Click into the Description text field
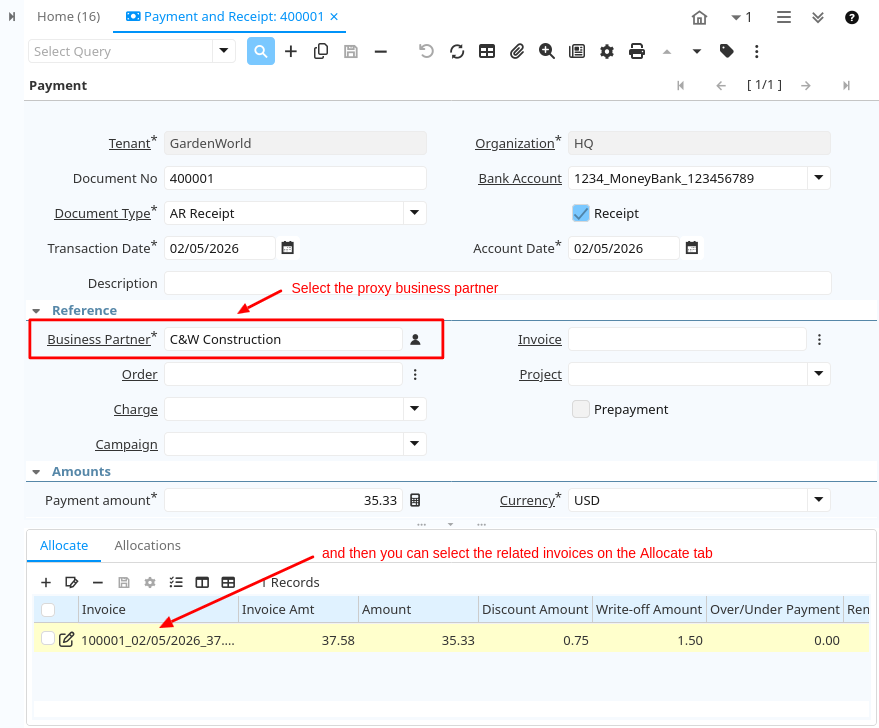 [497, 283]
